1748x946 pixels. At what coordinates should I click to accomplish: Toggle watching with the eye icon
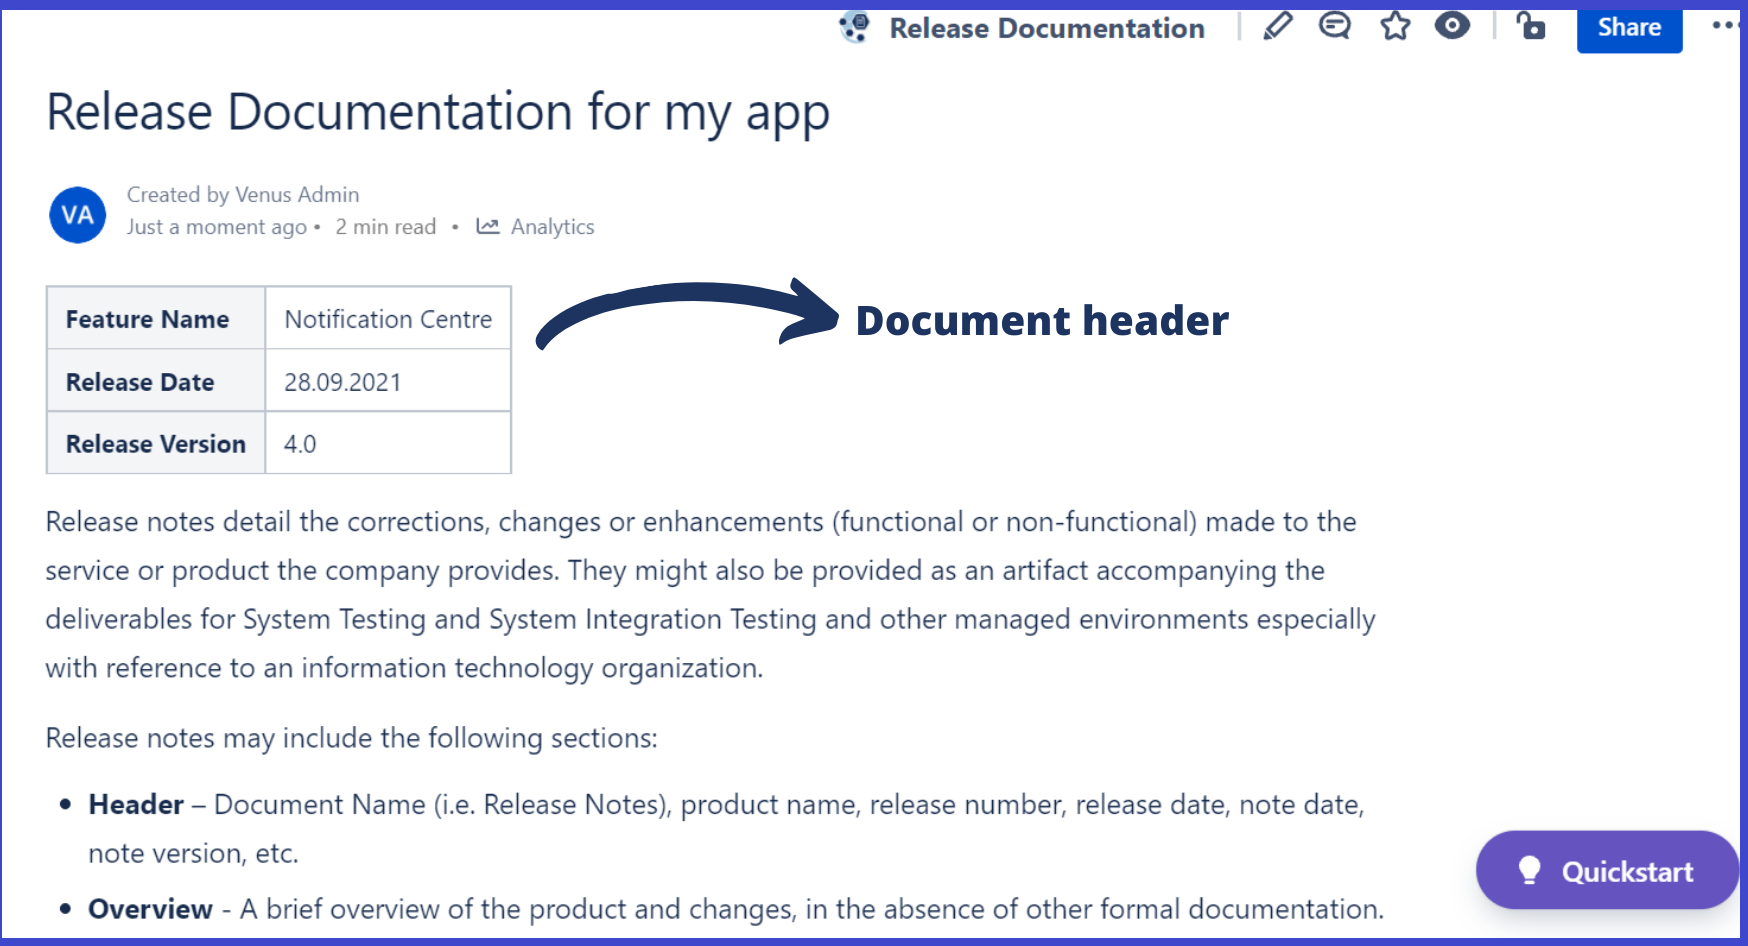point(1452,26)
